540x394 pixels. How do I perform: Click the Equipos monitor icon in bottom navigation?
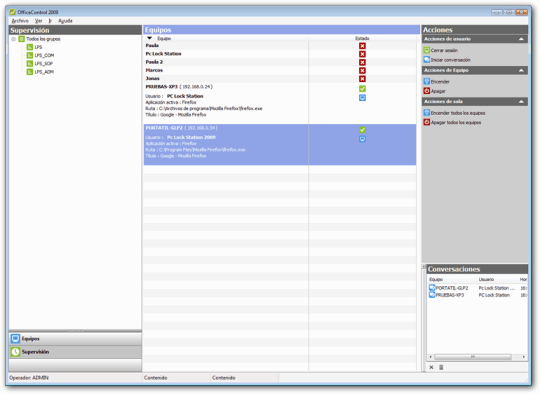coord(15,339)
